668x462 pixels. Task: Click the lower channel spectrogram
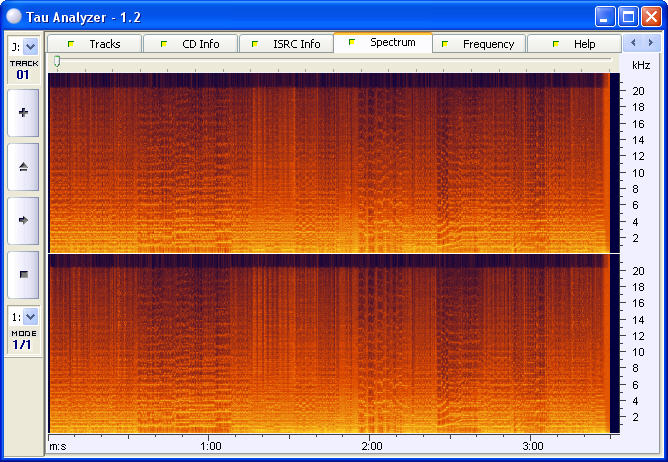330,344
